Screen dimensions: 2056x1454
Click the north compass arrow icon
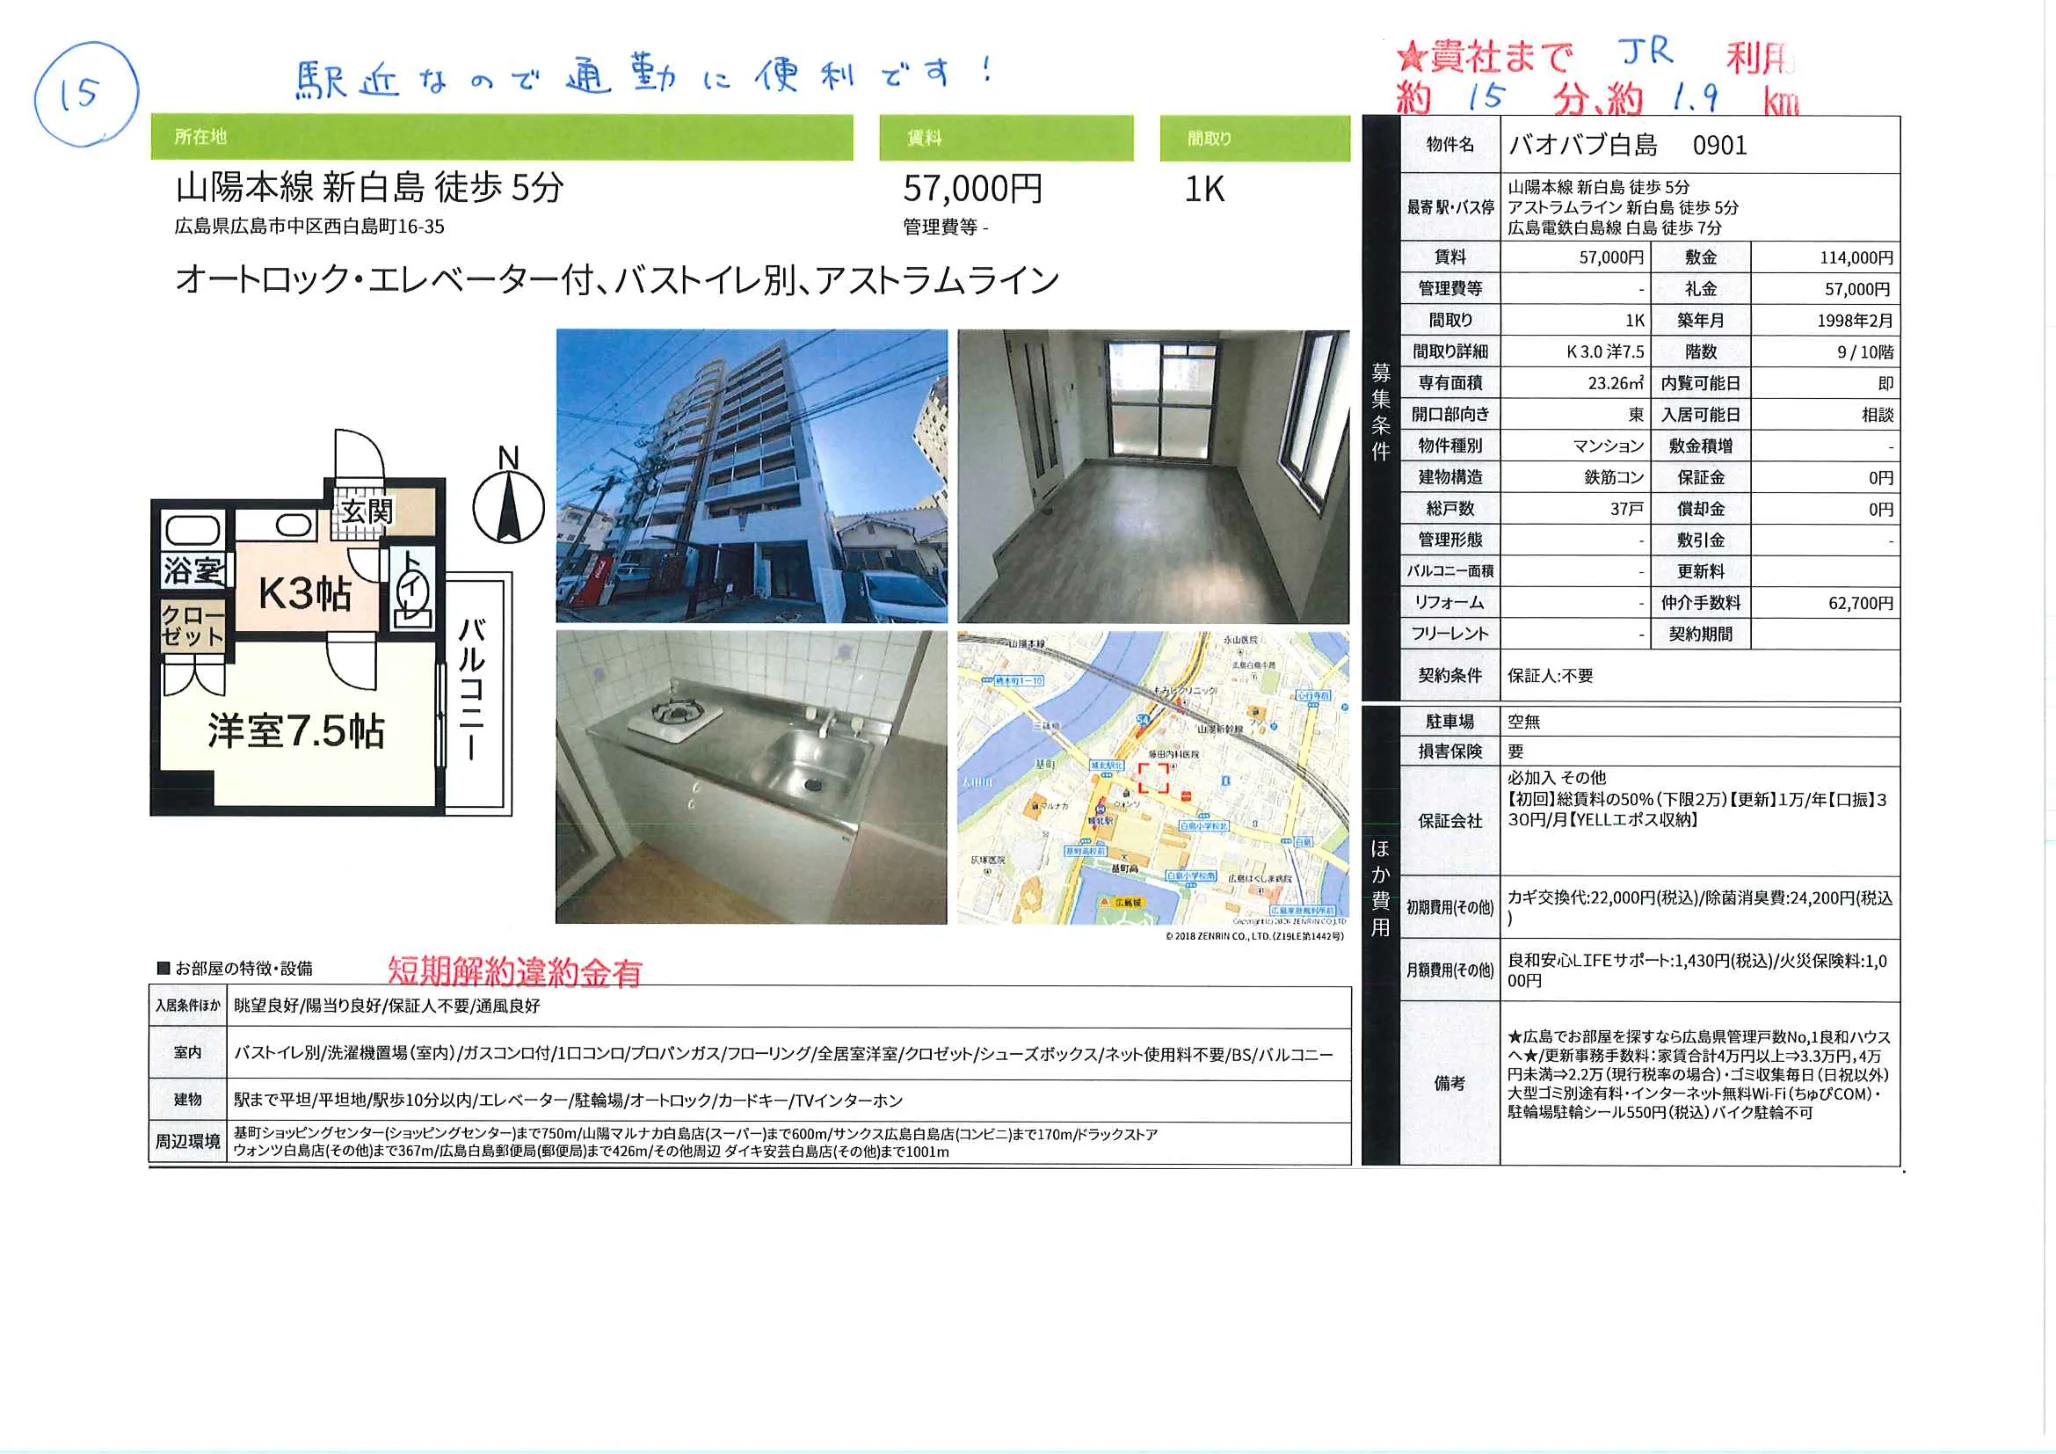coord(508,506)
